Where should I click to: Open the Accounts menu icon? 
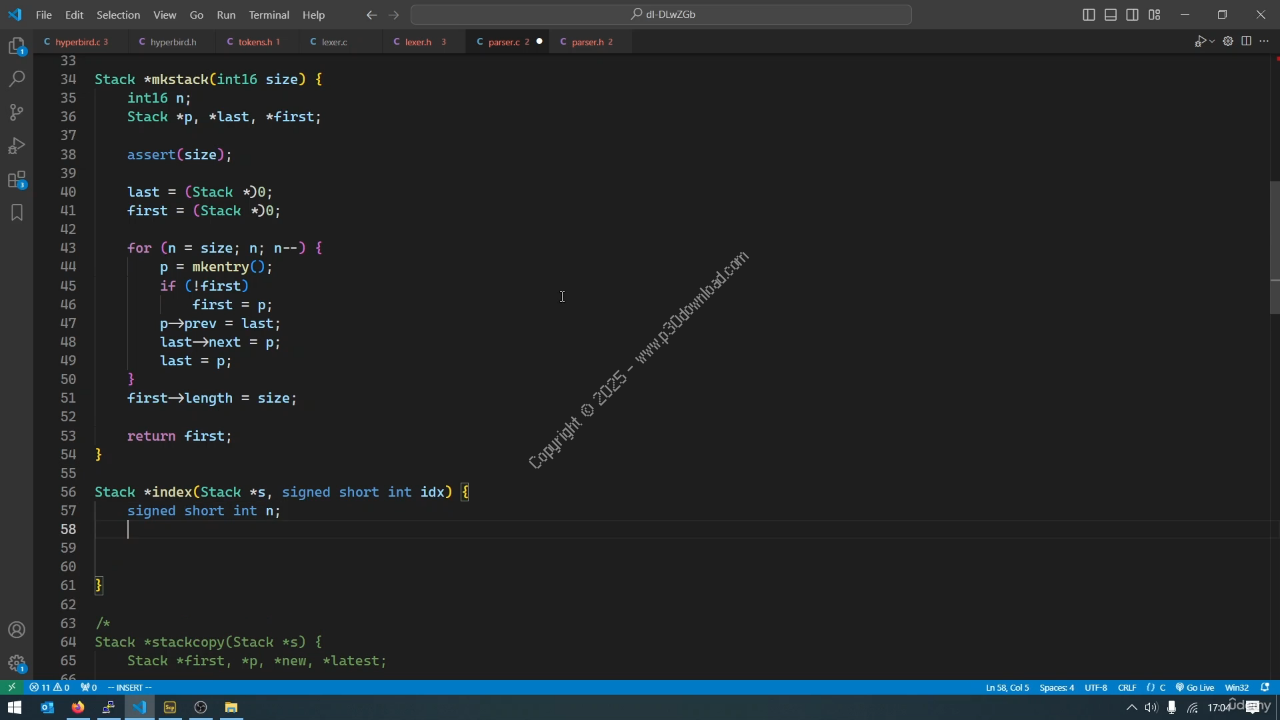click(x=17, y=630)
